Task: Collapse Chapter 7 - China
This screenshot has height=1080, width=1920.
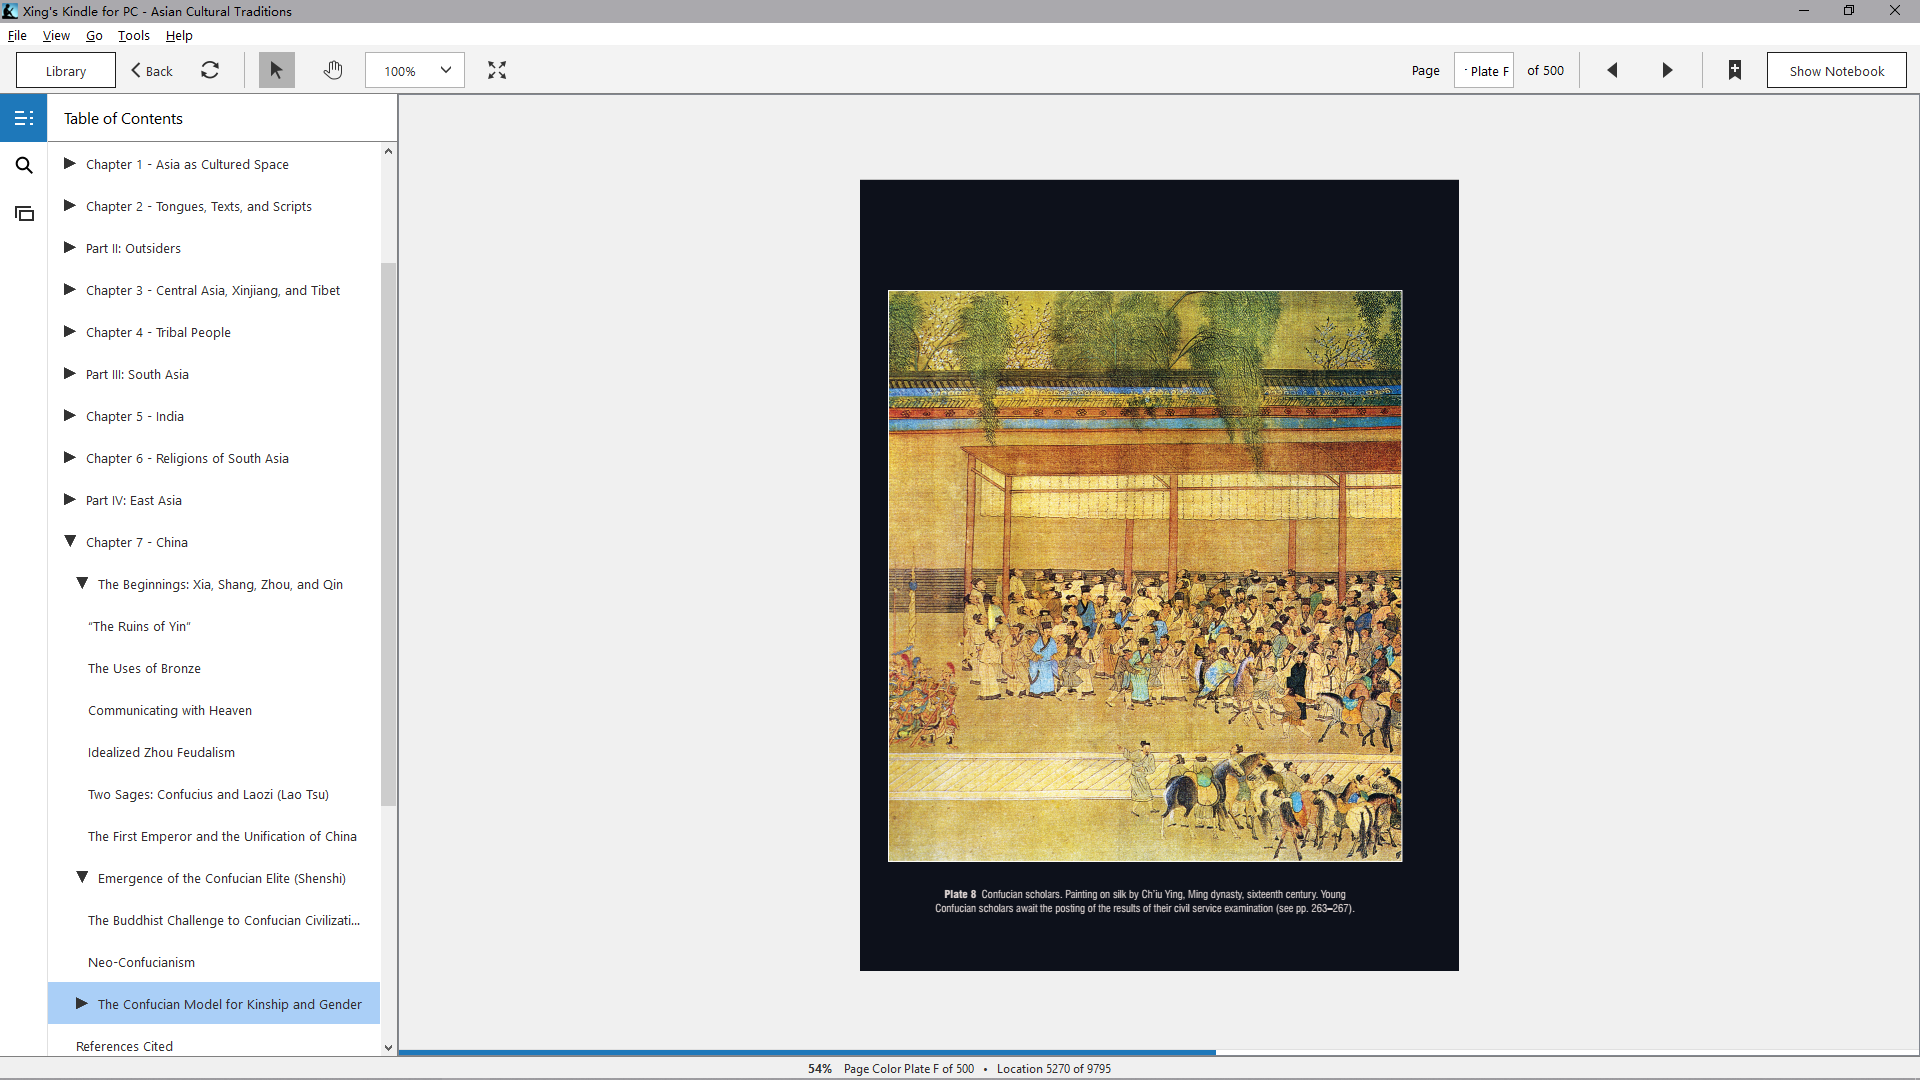Action: (x=70, y=542)
